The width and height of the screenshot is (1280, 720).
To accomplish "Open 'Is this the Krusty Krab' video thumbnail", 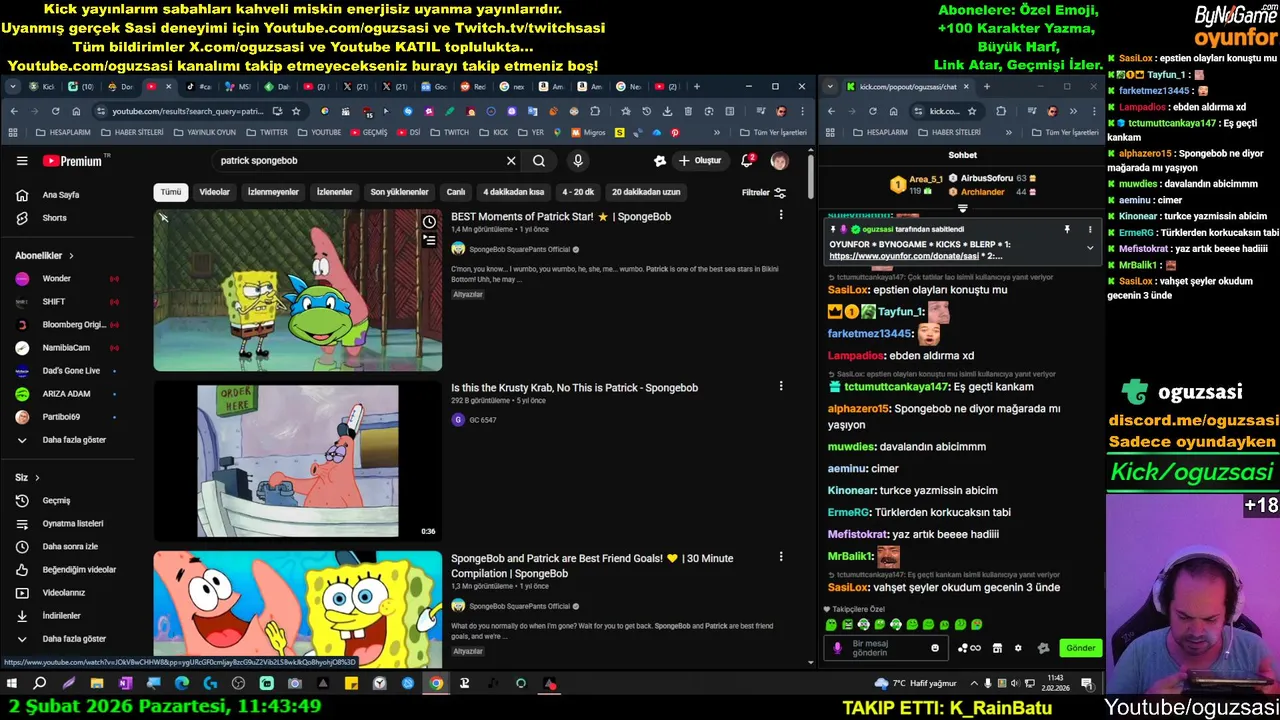I will pos(297,461).
